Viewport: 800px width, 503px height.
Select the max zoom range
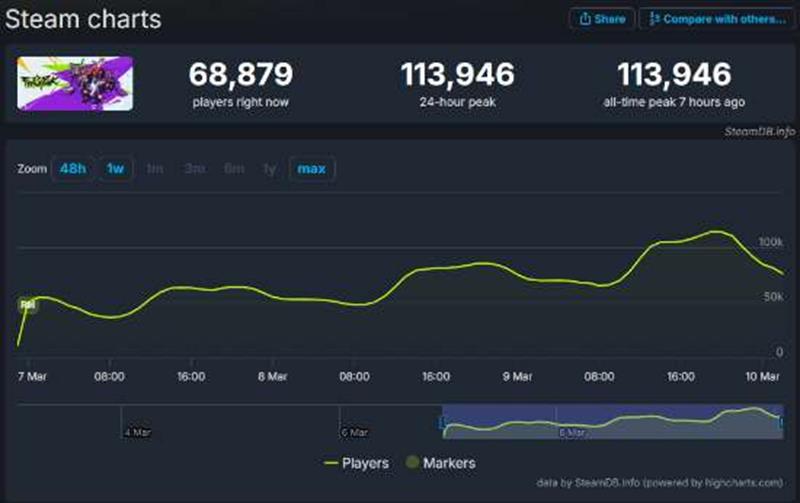tap(312, 168)
